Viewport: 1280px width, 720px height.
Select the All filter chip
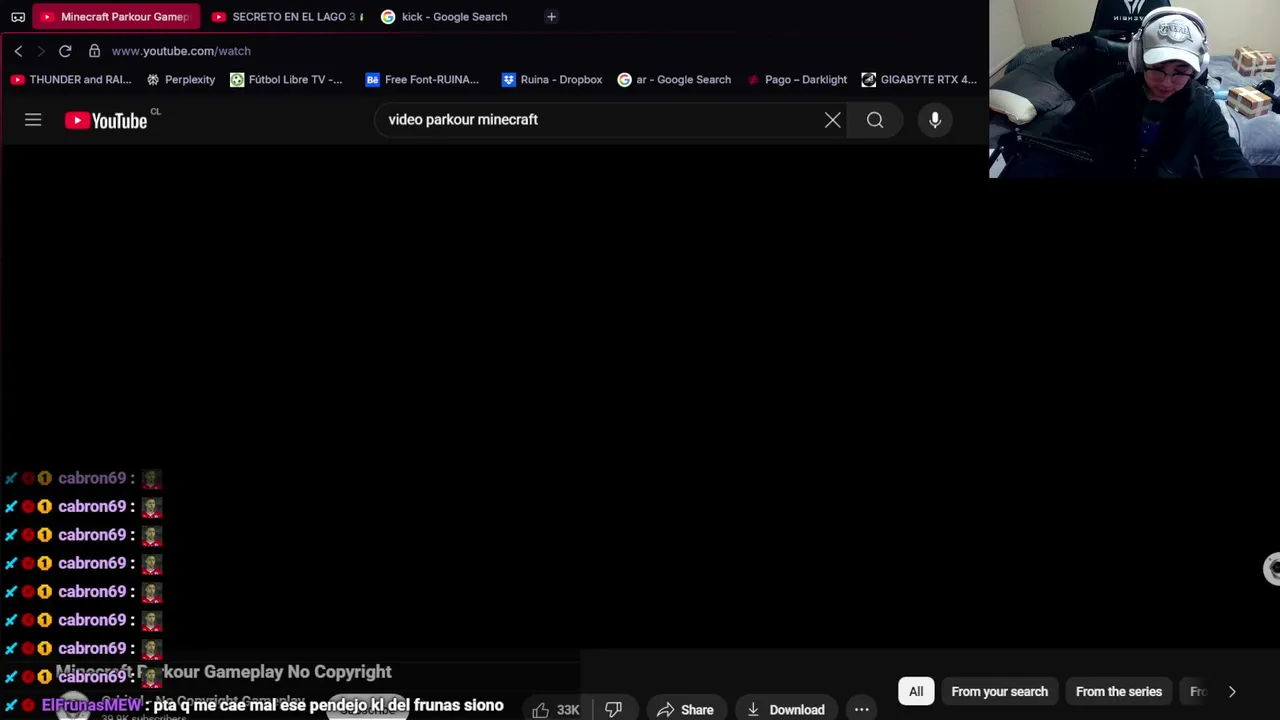(x=916, y=692)
